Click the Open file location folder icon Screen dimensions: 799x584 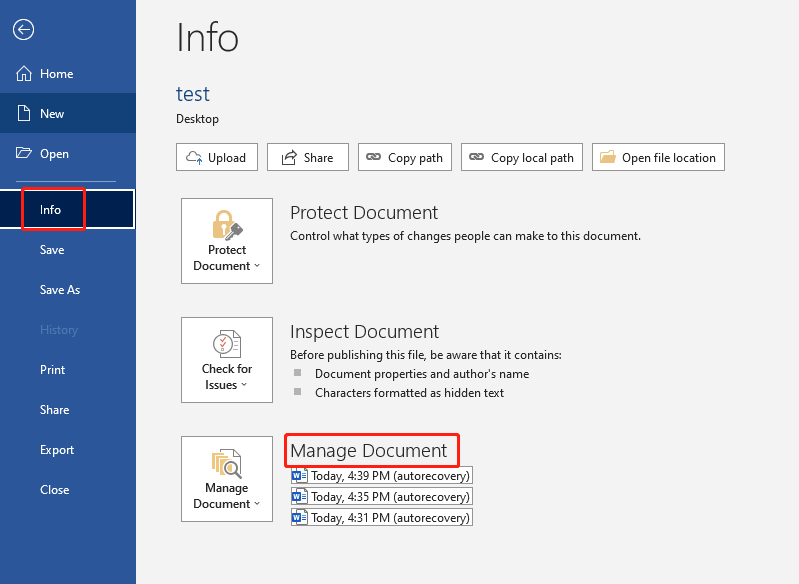tap(608, 158)
